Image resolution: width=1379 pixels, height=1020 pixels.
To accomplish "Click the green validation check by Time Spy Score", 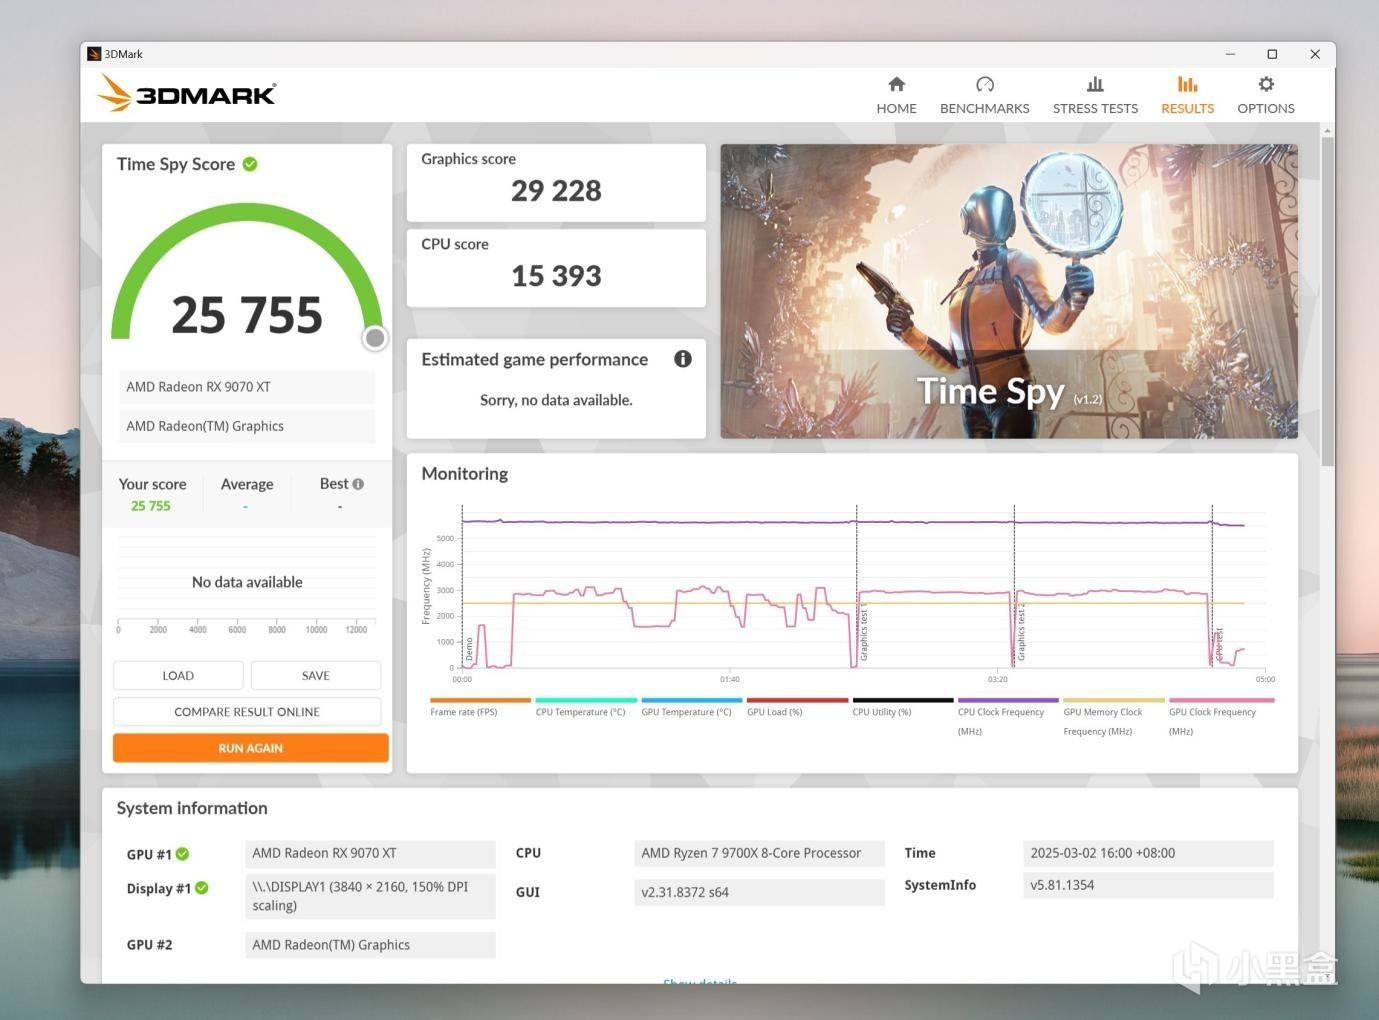I will tap(250, 164).
